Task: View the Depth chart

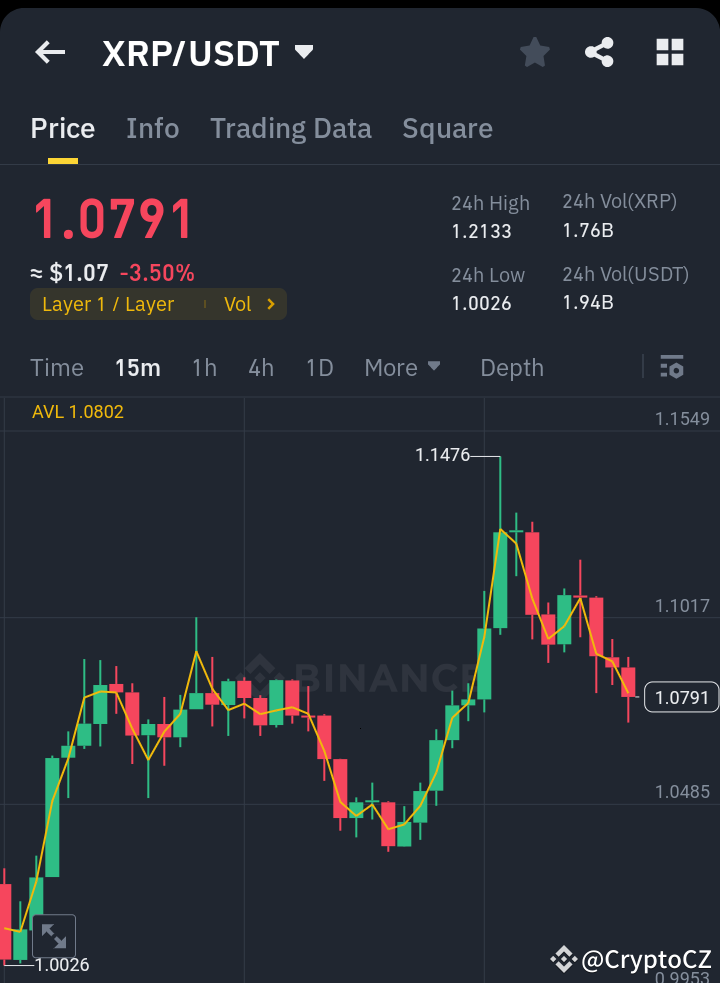Action: click(511, 367)
